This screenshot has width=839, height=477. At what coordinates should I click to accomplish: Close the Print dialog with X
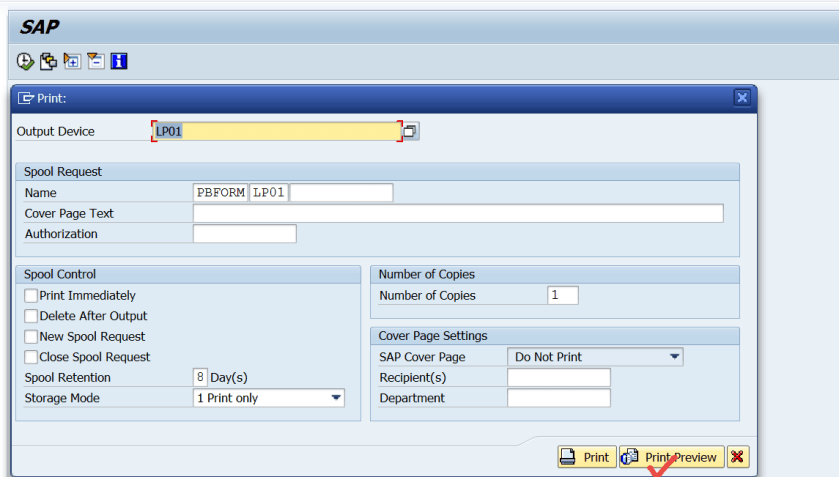[742, 98]
